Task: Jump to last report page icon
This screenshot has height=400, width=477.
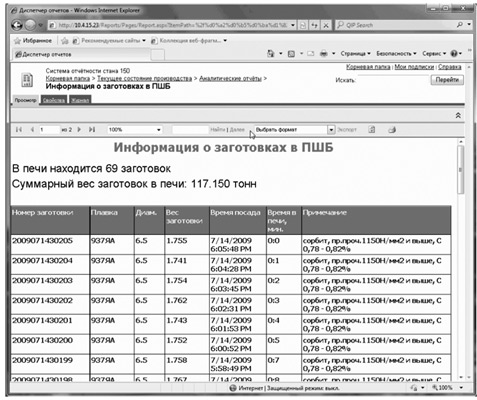Action: (x=92, y=130)
